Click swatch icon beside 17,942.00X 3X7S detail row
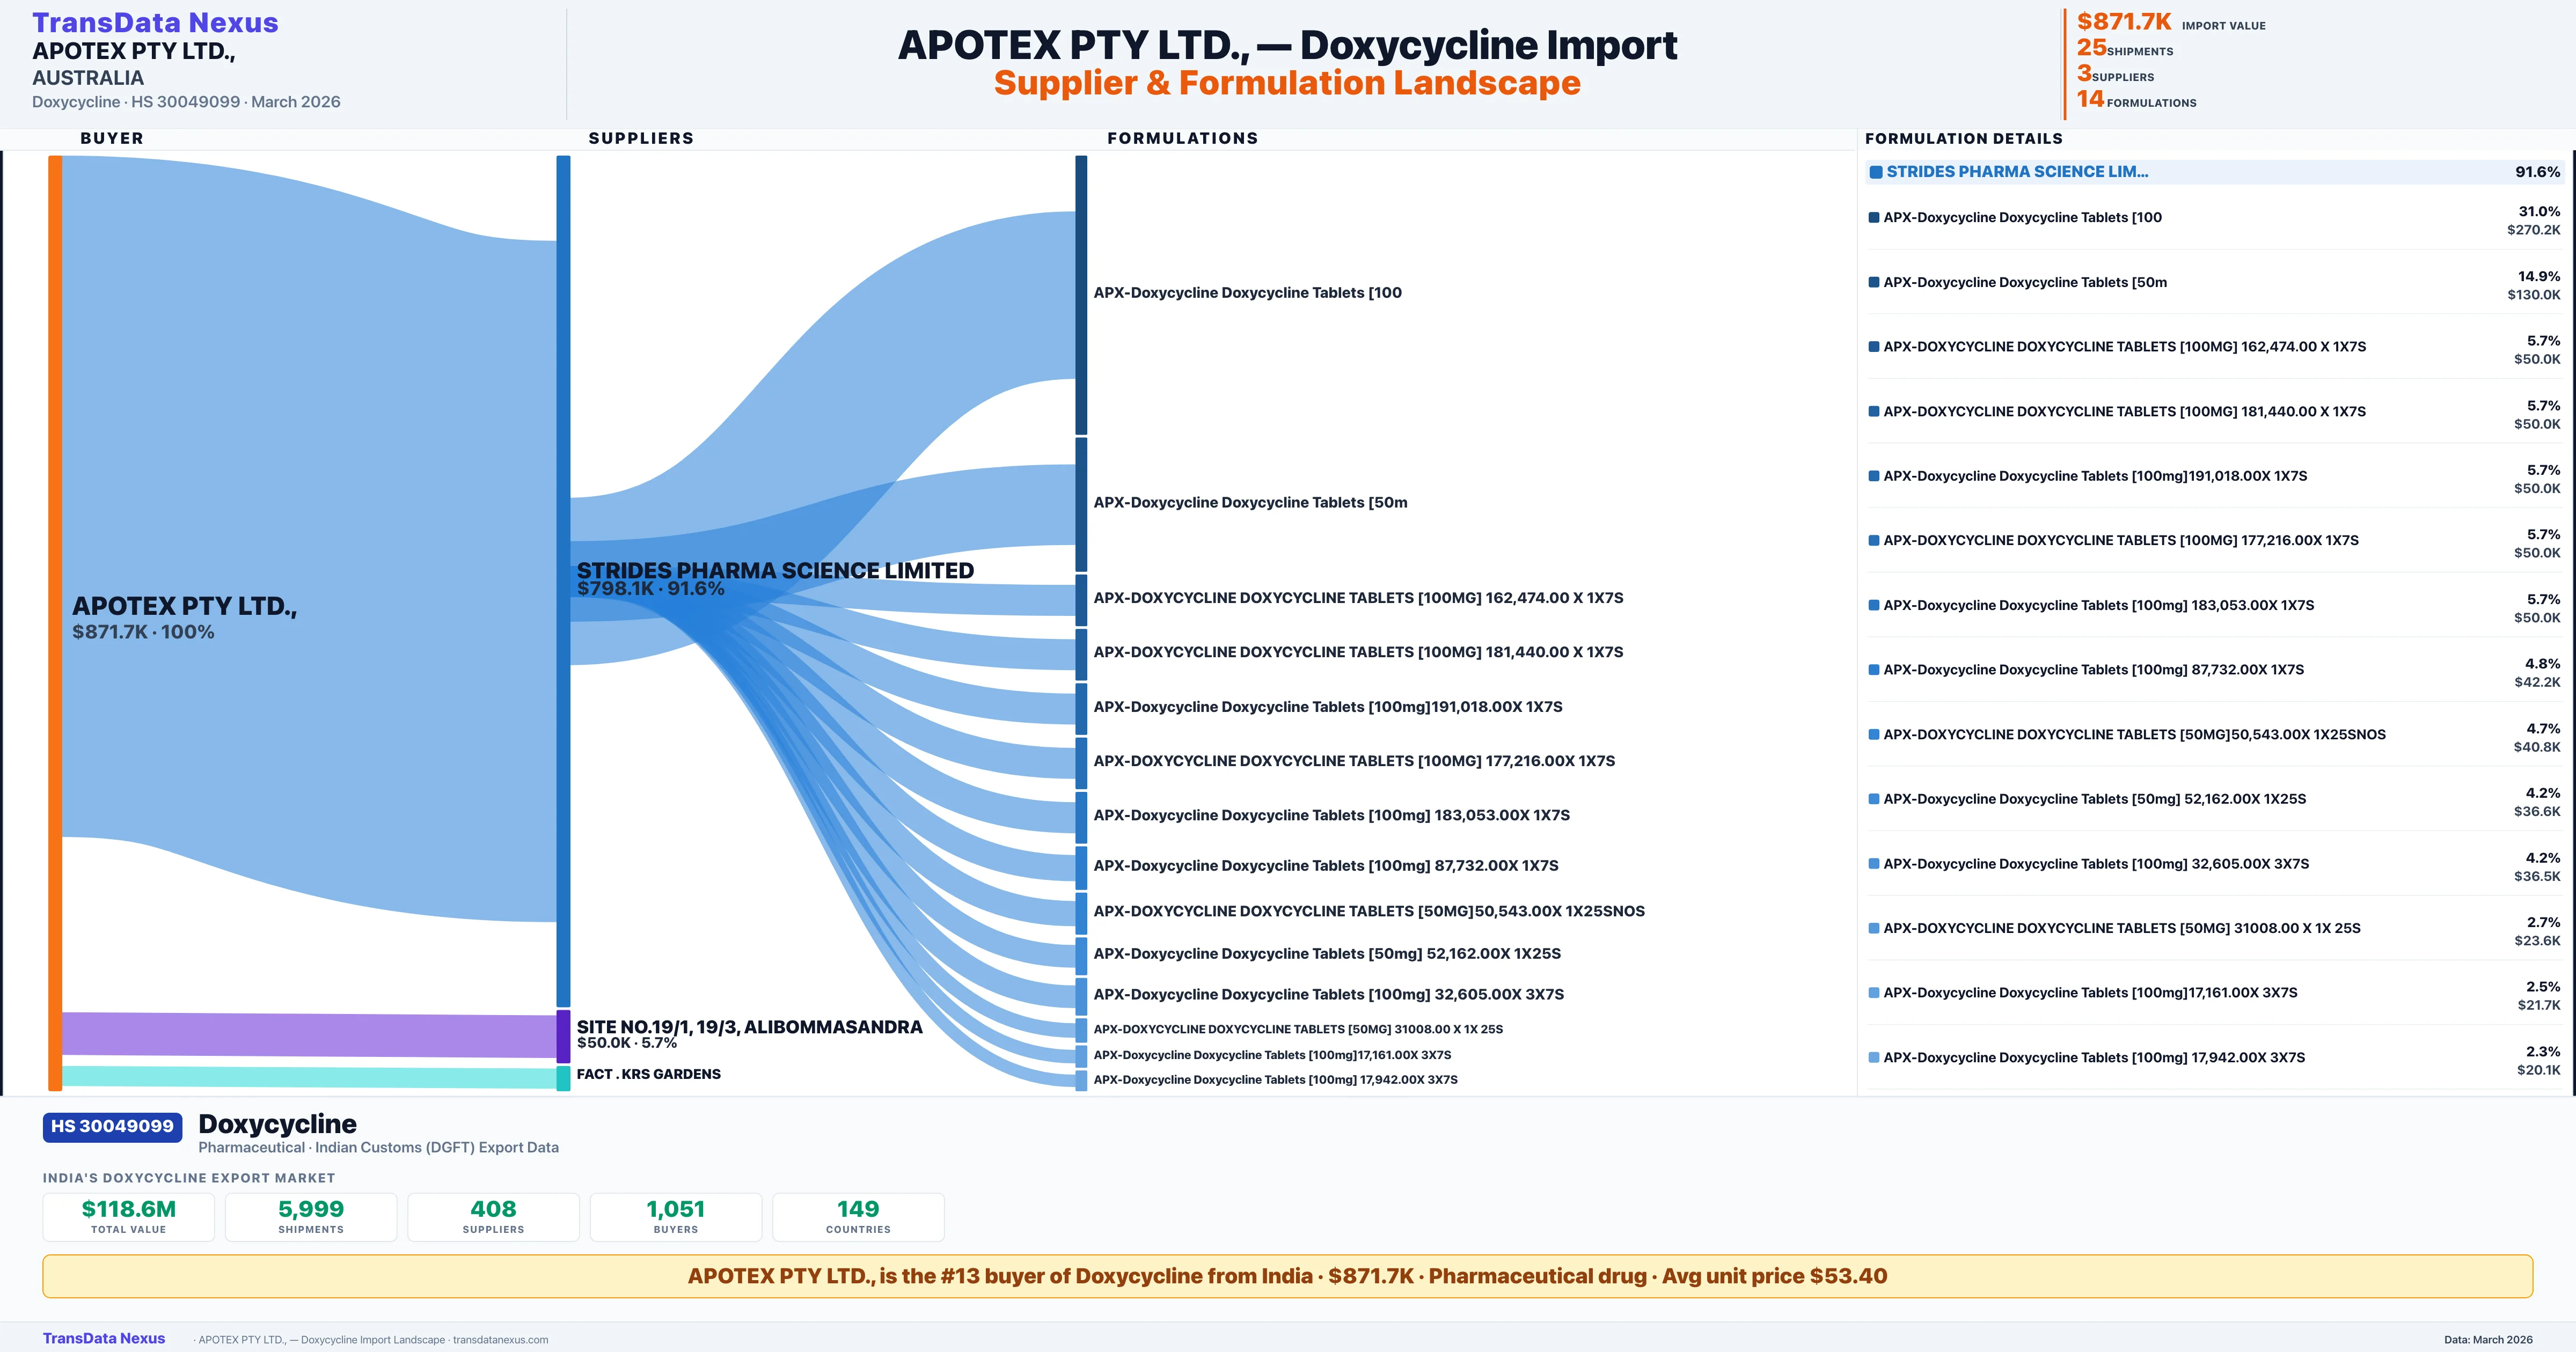The width and height of the screenshot is (2576, 1352). 1874,1058
